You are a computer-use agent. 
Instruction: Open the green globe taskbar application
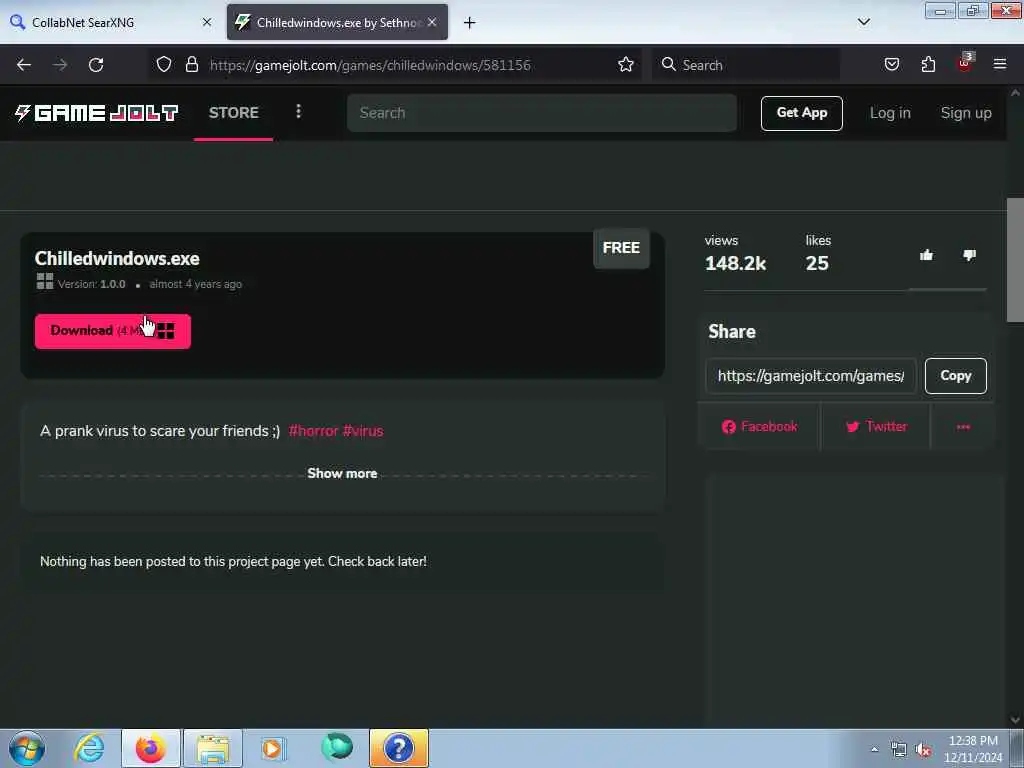tap(337, 747)
